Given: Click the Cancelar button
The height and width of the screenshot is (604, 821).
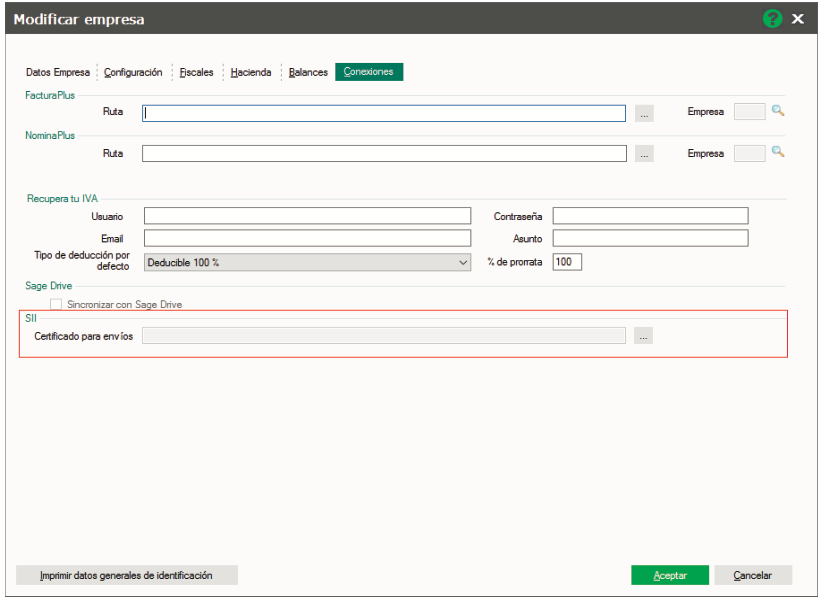Looking at the screenshot, I should pyautogui.click(x=752, y=575).
